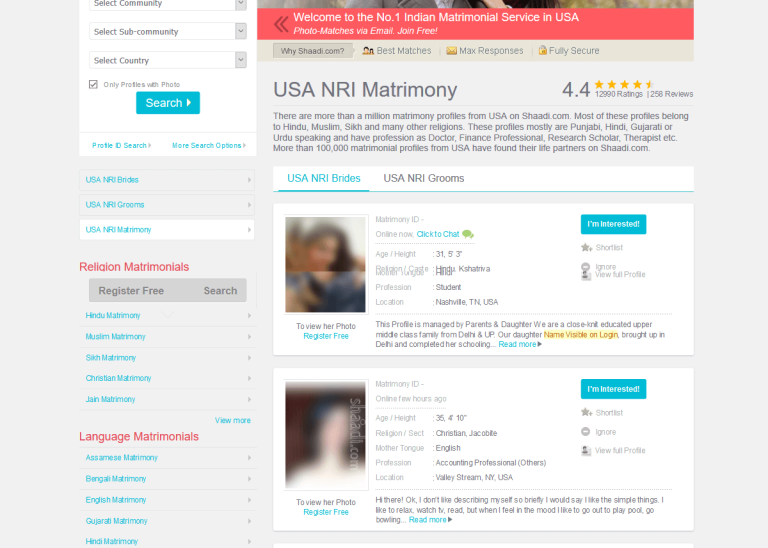
Task: Click the 258 Reviews text
Action: tap(672, 94)
